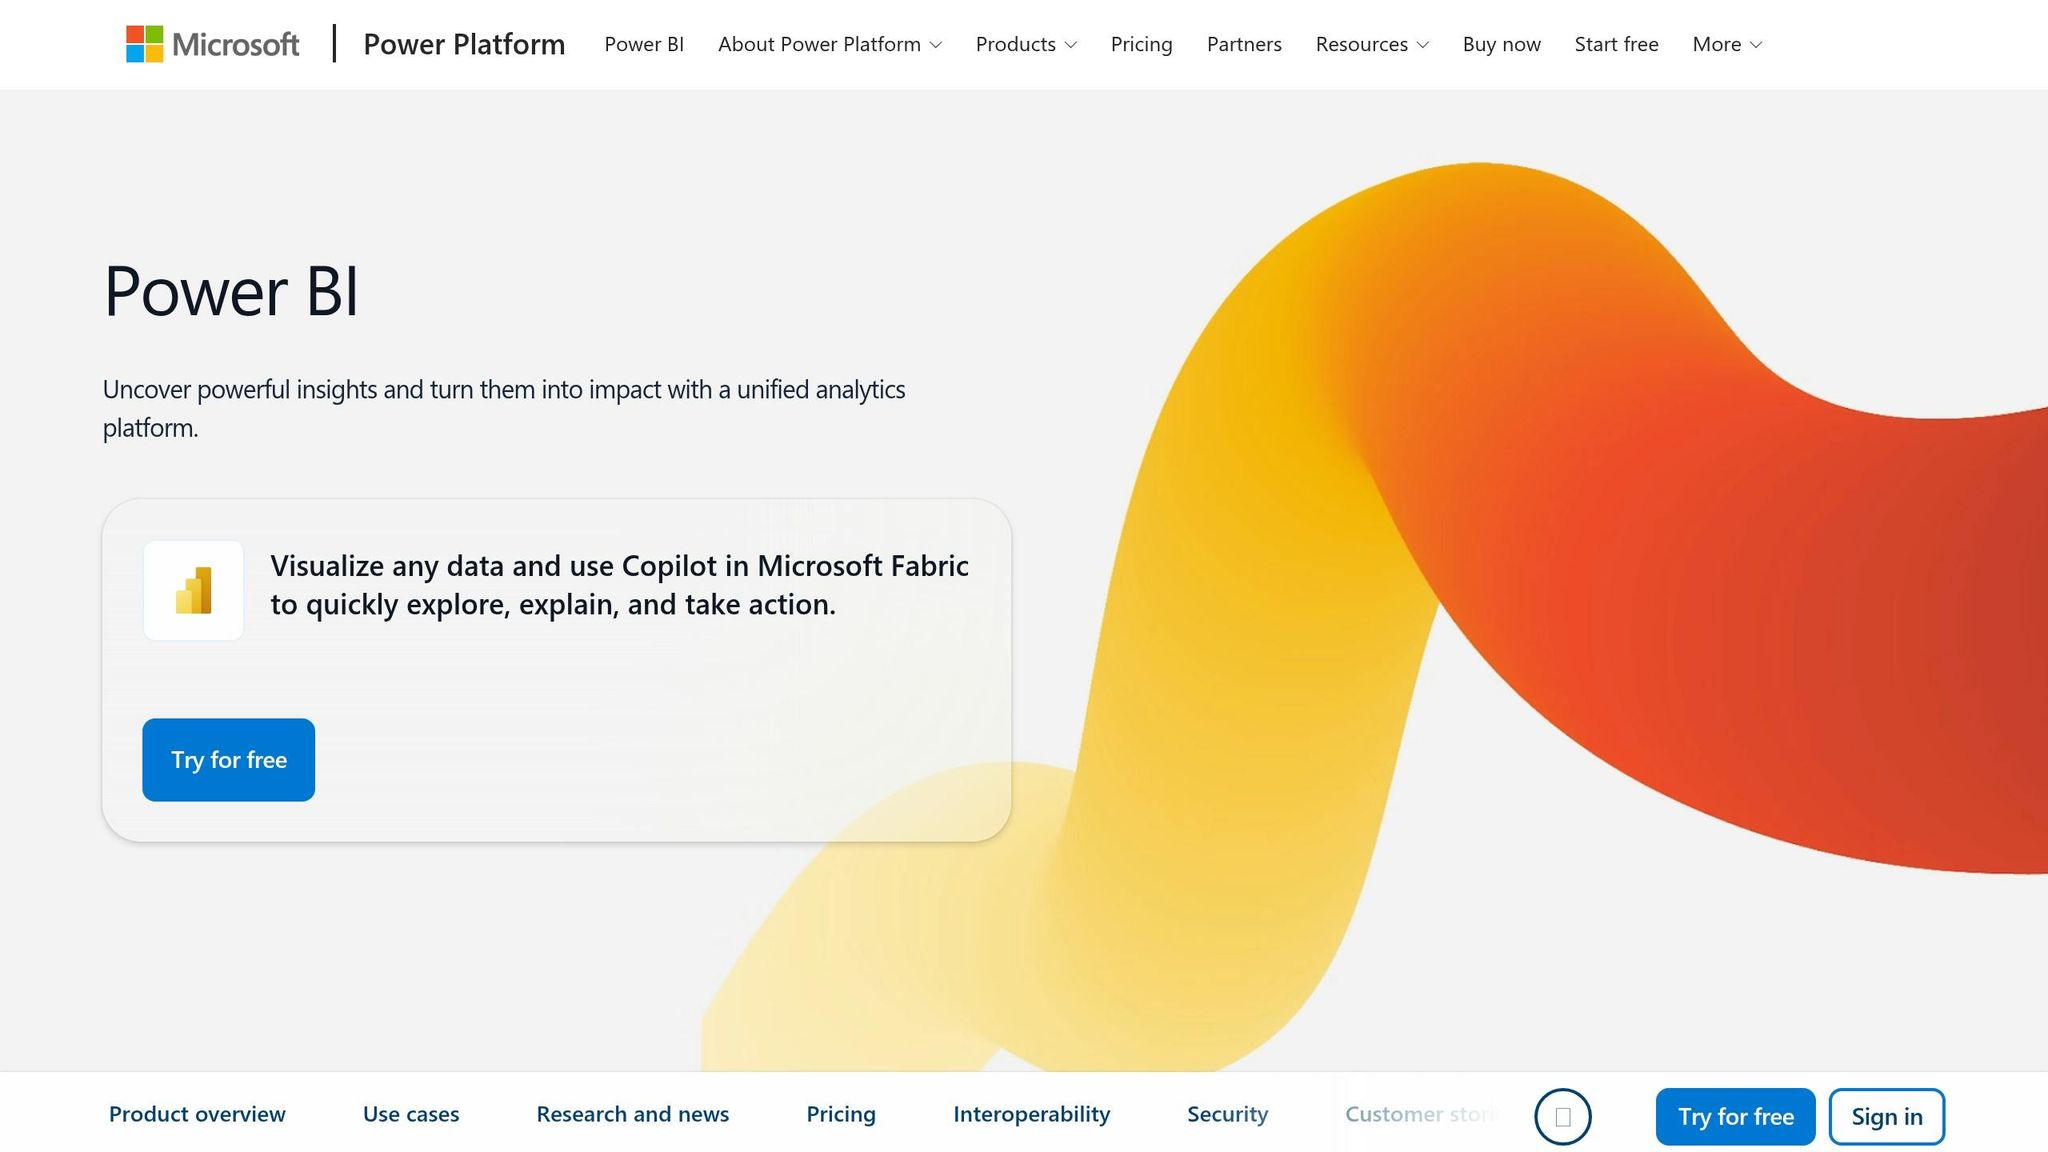Image resolution: width=2048 pixels, height=1152 pixels.
Task: Click Start free in header
Action: click(1616, 44)
